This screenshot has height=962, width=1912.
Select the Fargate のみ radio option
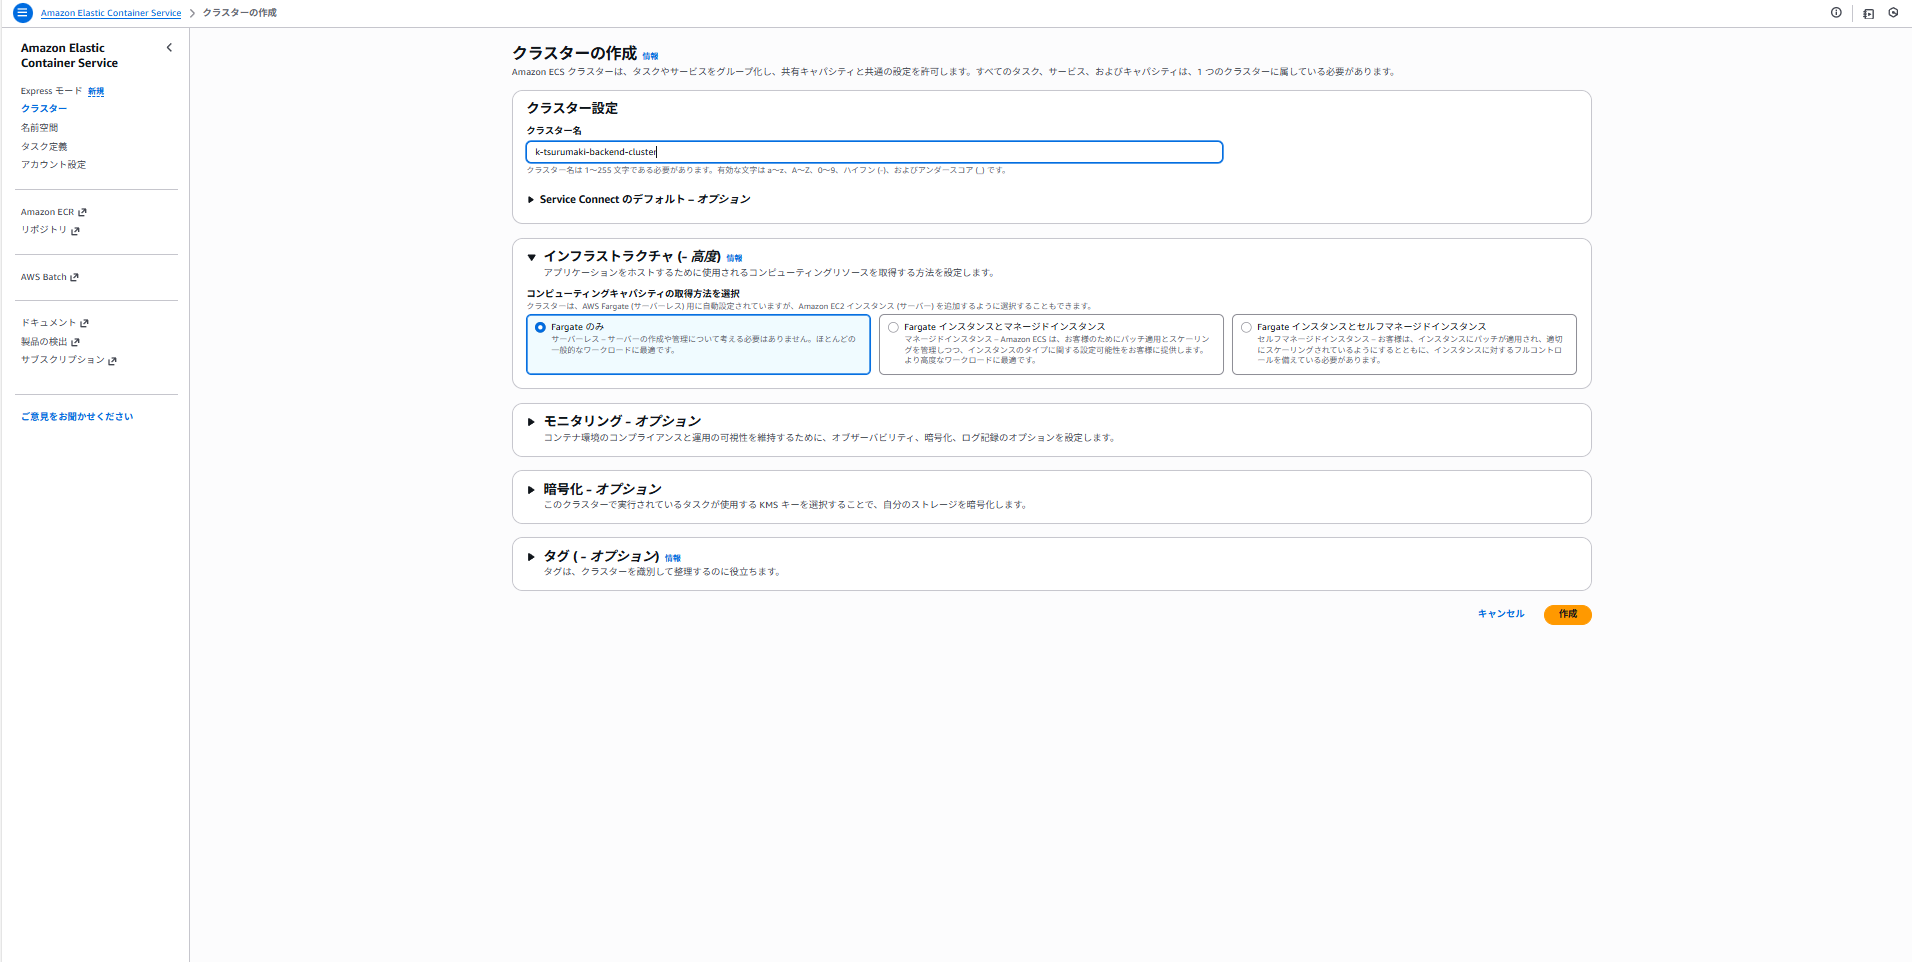point(540,327)
